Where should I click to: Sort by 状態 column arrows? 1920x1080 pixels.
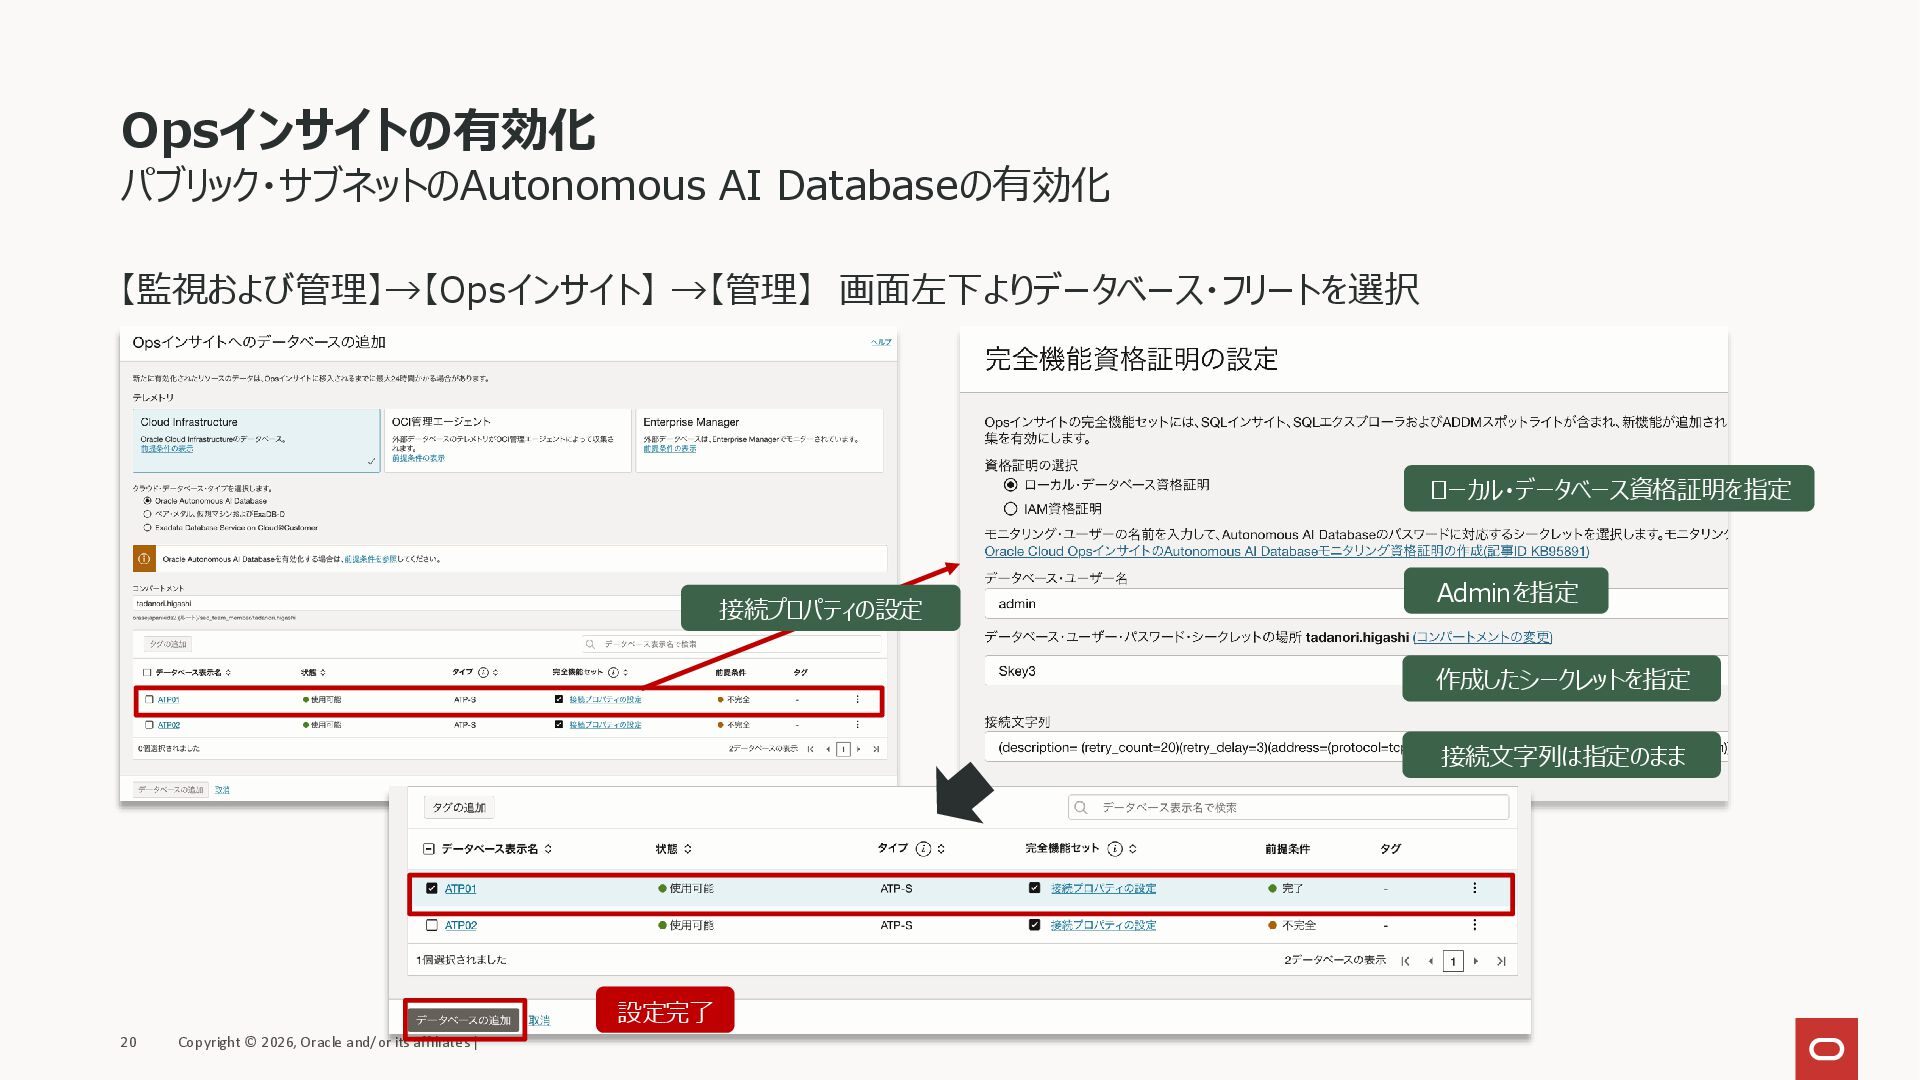click(688, 849)
